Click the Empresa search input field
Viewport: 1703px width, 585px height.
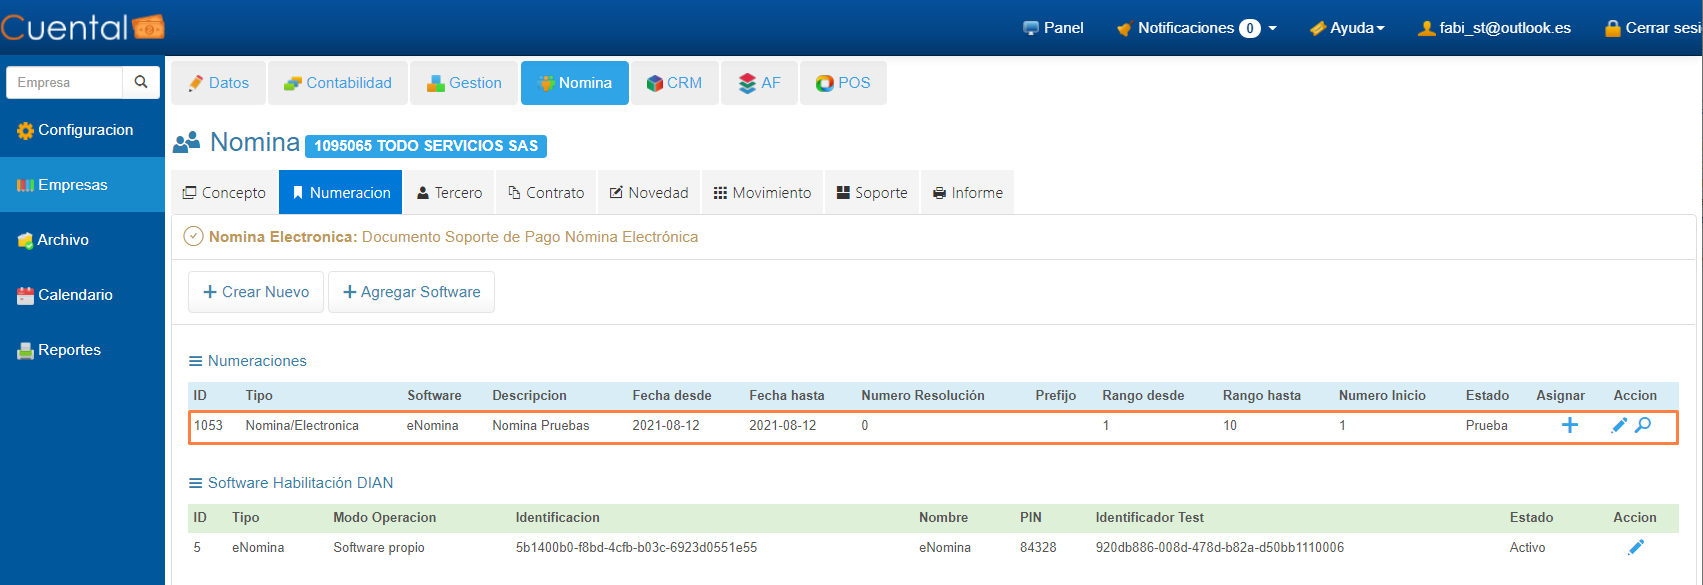click(x=64, y=82)
